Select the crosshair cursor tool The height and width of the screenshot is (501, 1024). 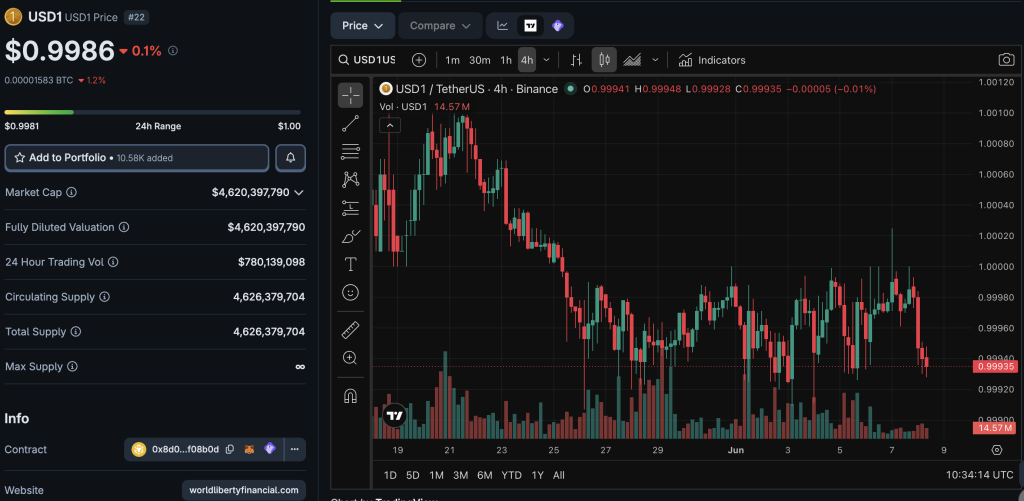click(x=351, y=95)
